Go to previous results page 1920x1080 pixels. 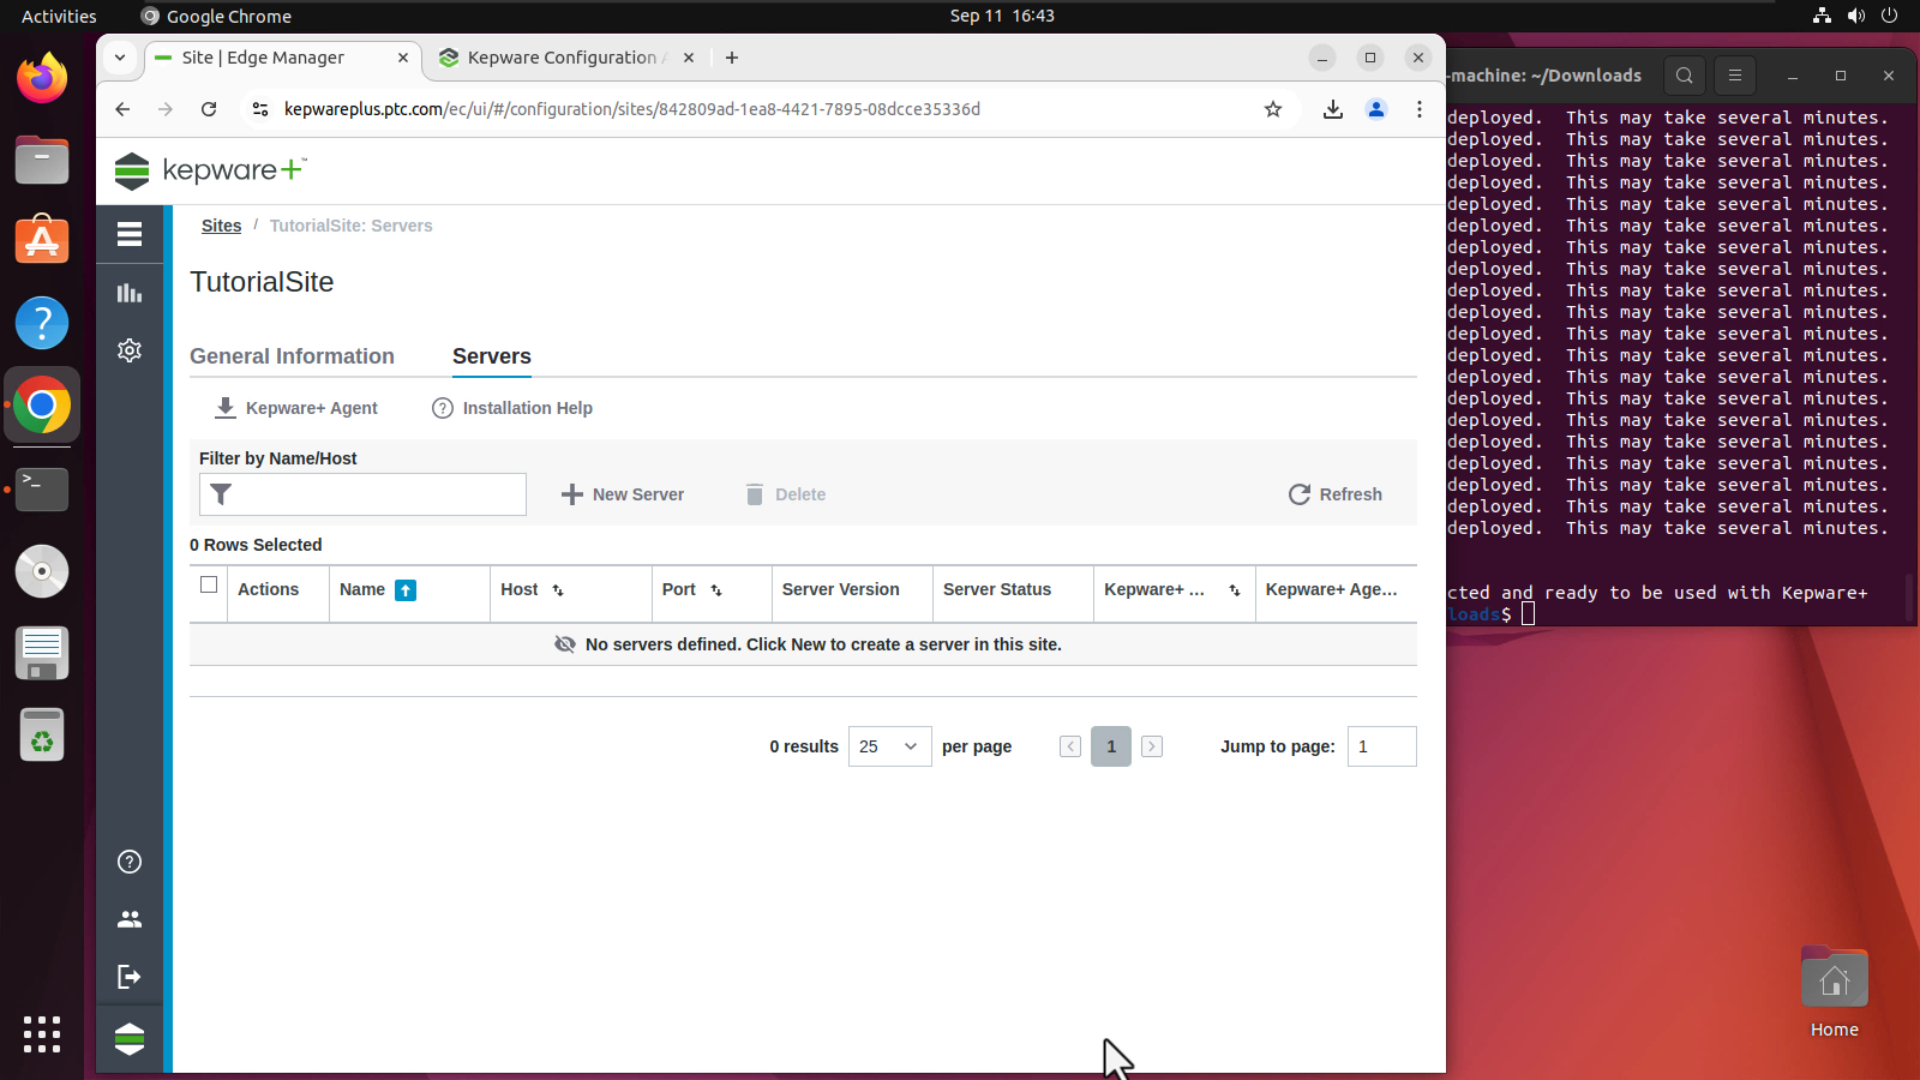coord(1070,746)
